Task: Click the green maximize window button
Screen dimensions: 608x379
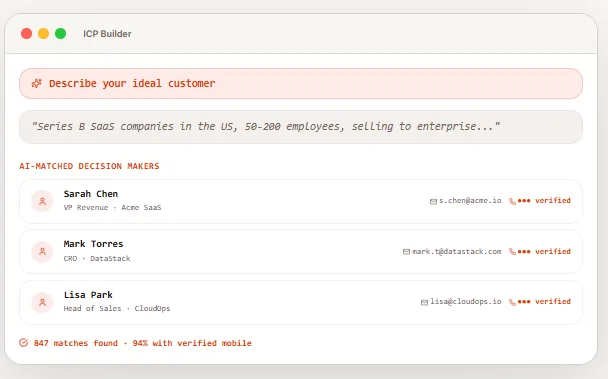Action: click(60, 34)
